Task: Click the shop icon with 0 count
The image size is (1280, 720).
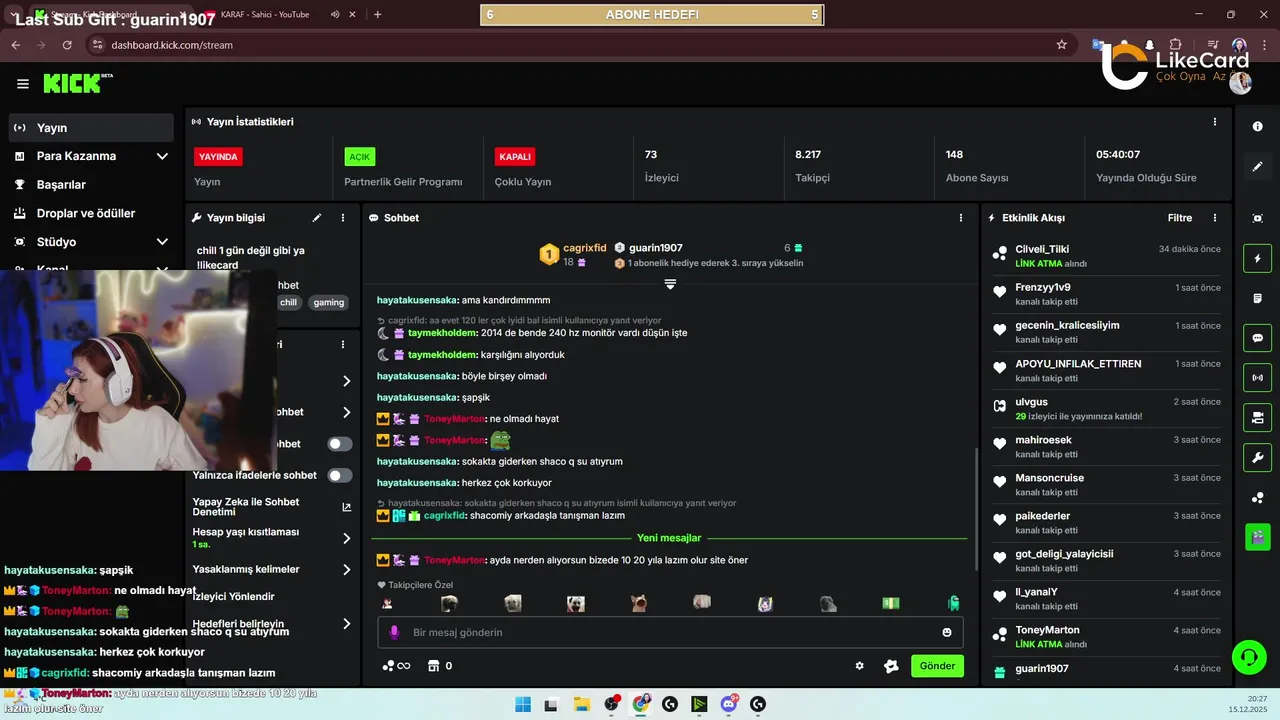Action: pyautogui.click(x=440, y=666)
